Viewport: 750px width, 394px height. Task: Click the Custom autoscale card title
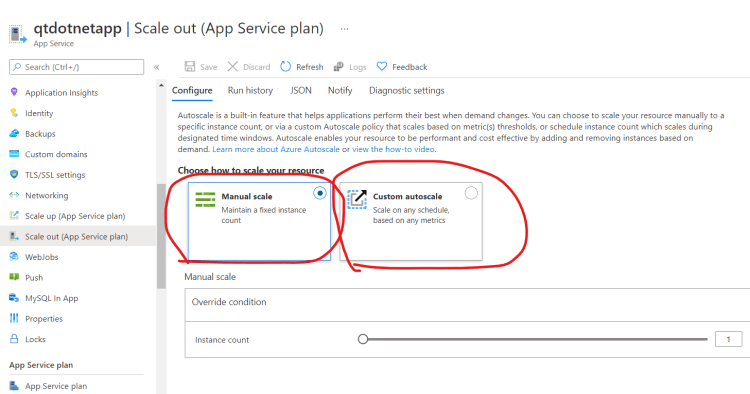pos(408,196)
